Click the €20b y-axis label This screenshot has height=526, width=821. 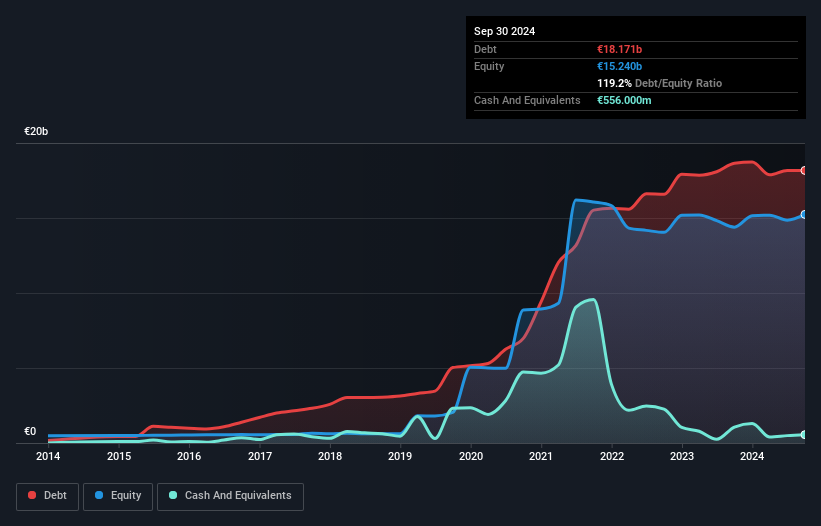36,131
